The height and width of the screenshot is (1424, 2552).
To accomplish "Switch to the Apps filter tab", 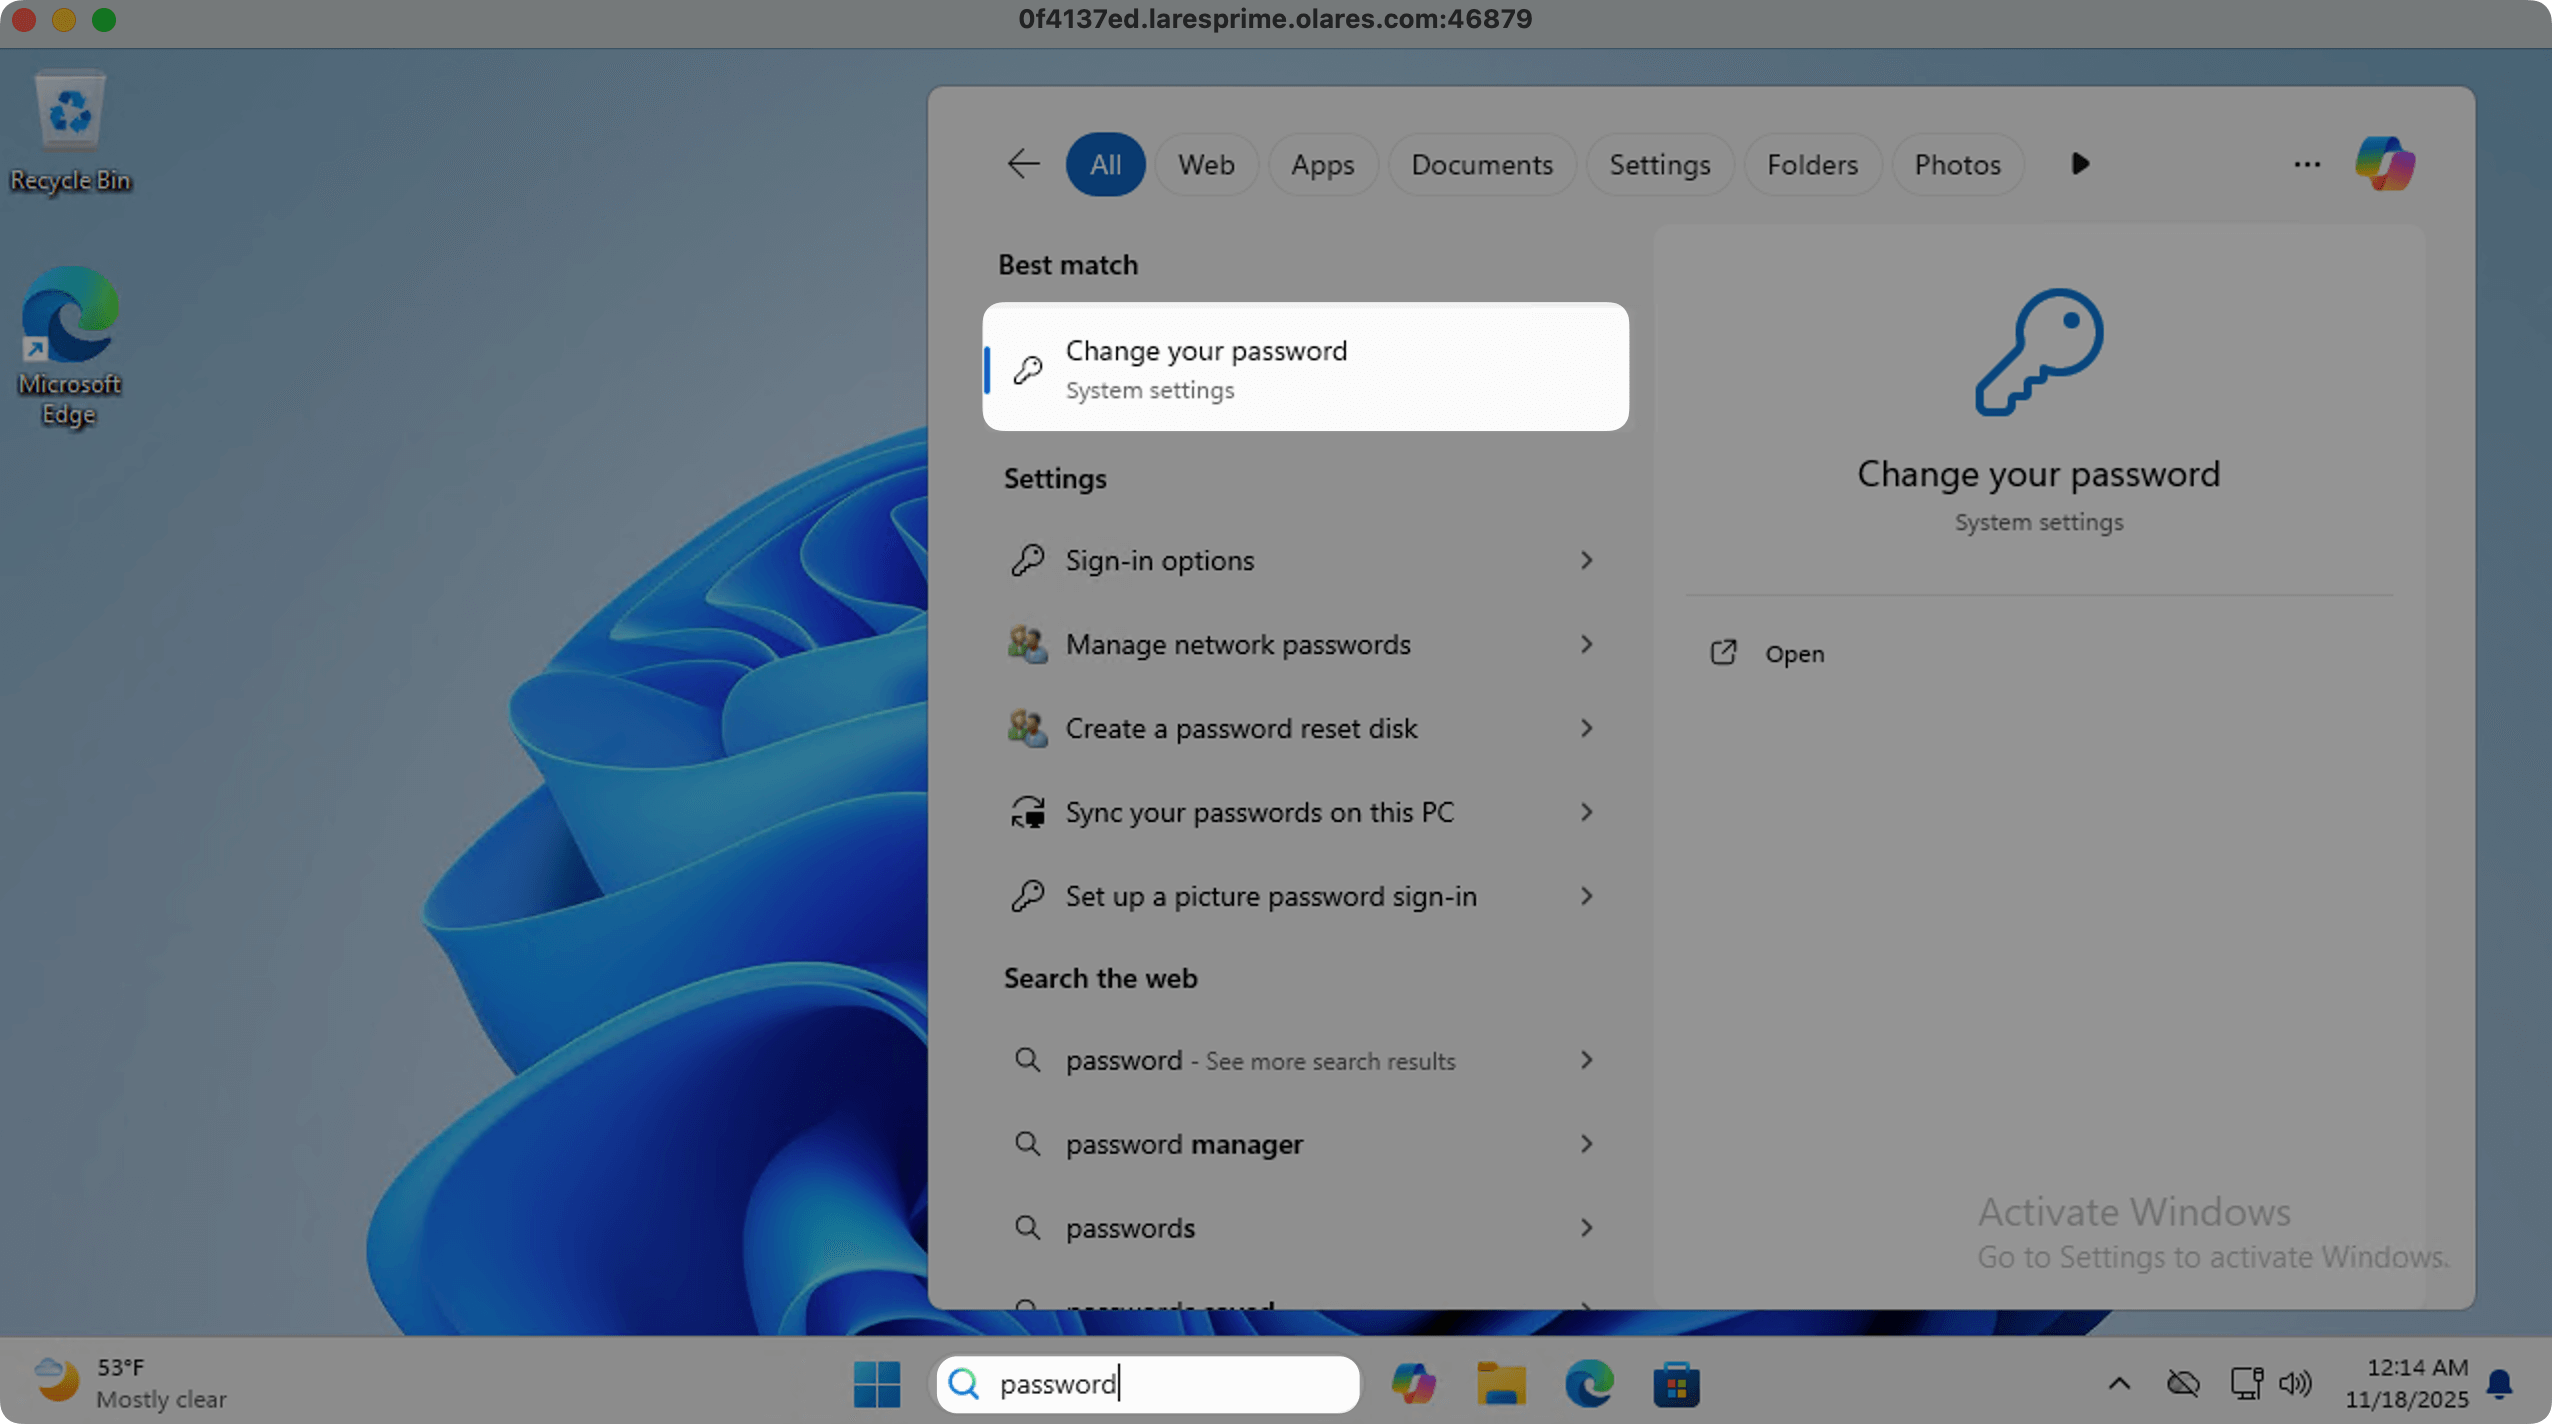I will tap(1322, 164).
